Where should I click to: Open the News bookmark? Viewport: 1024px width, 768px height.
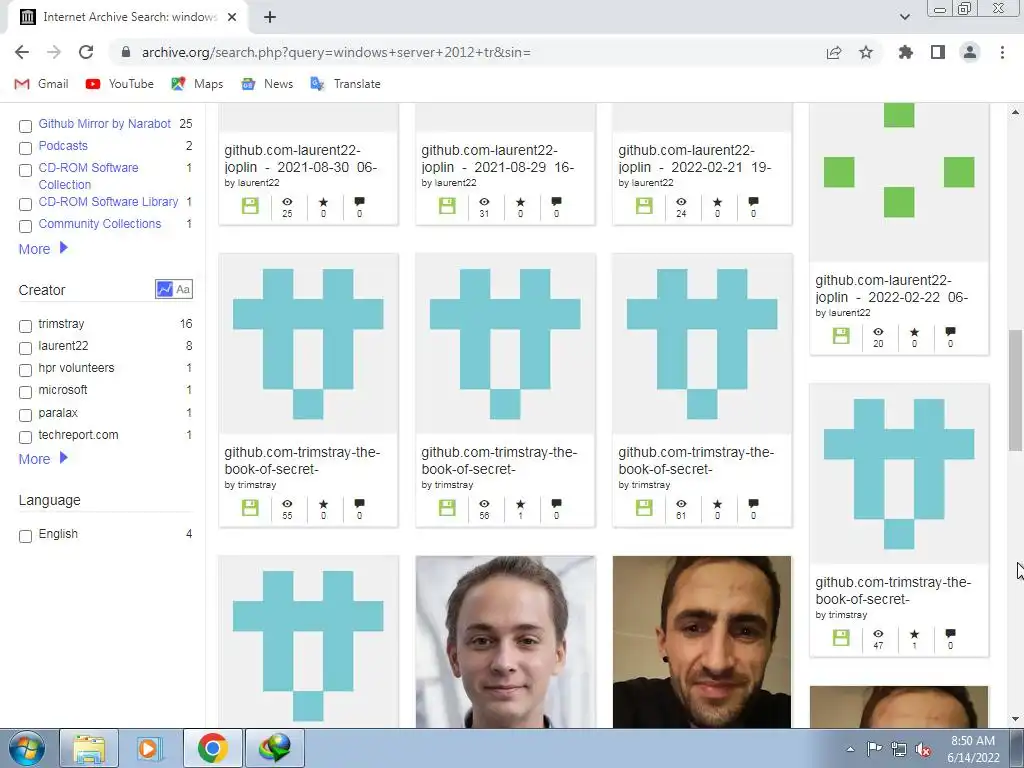pos(266,84)
